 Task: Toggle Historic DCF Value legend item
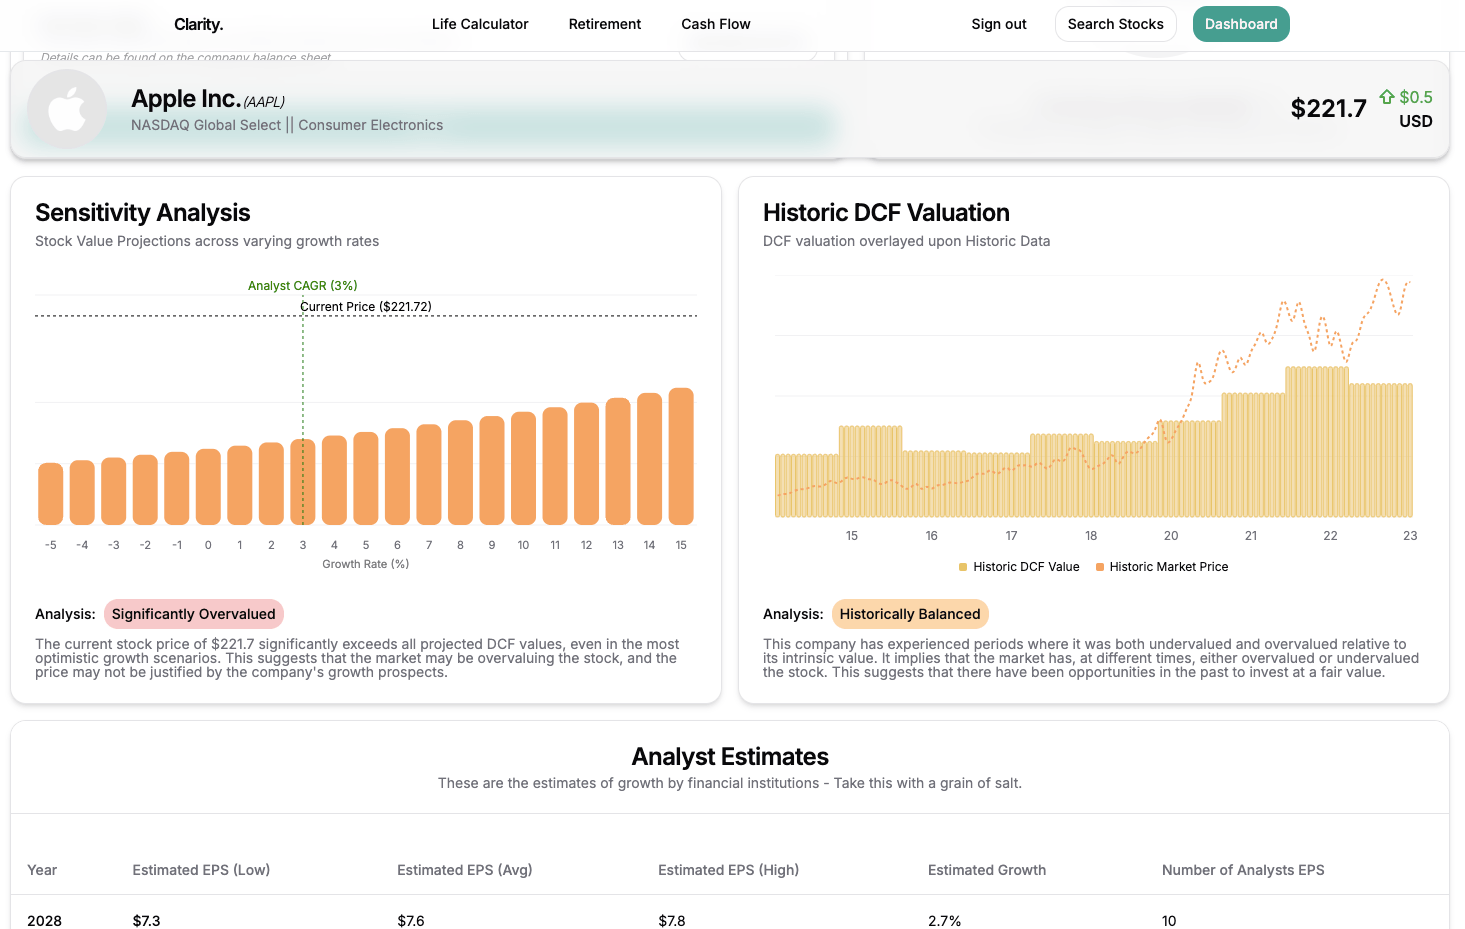click(1025, 567)
